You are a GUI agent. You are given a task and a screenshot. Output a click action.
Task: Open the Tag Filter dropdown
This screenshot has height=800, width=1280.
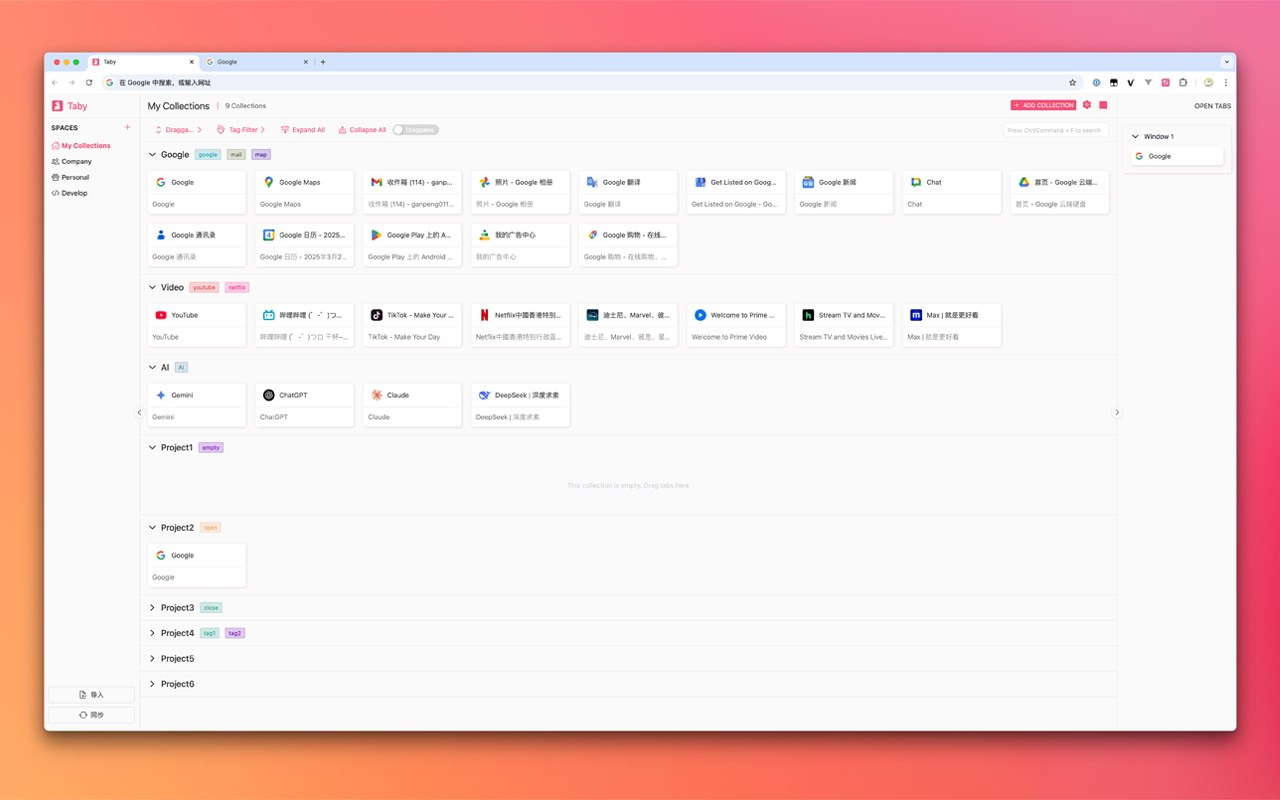(x=241, y=130)
